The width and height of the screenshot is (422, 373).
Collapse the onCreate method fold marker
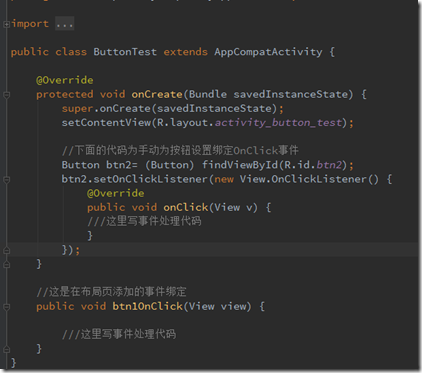click(x=6, y=95)
